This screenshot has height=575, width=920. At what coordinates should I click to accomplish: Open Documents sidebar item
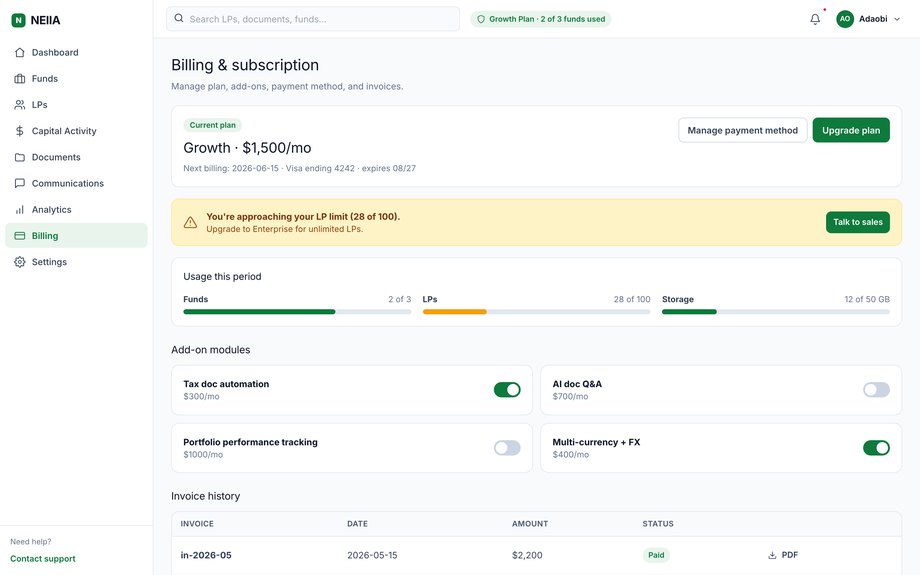(x=76, y=157)
